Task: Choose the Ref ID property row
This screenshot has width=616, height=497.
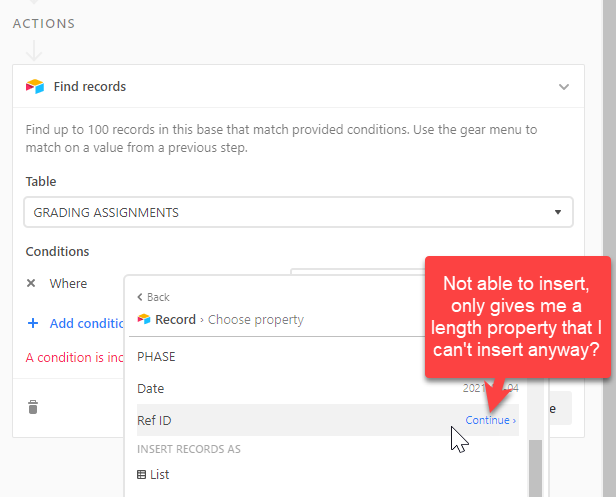Action: tap(328, 420)
